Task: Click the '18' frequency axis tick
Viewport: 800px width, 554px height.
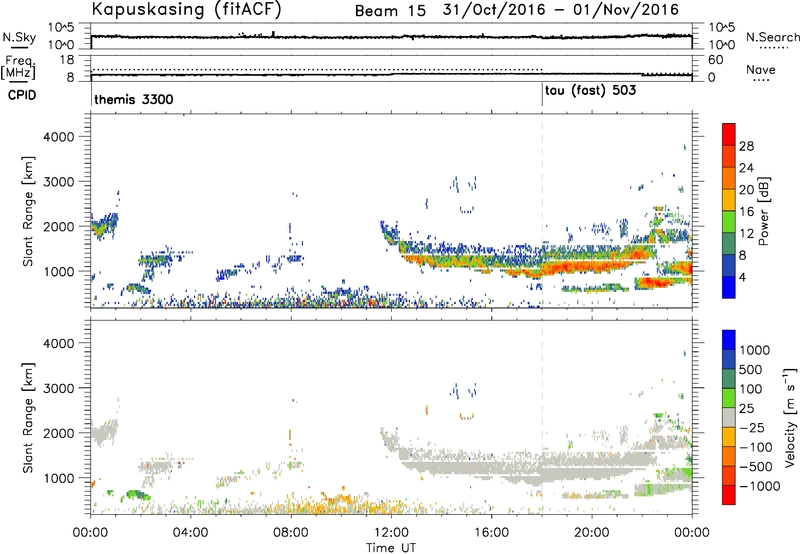Action: 67,60
